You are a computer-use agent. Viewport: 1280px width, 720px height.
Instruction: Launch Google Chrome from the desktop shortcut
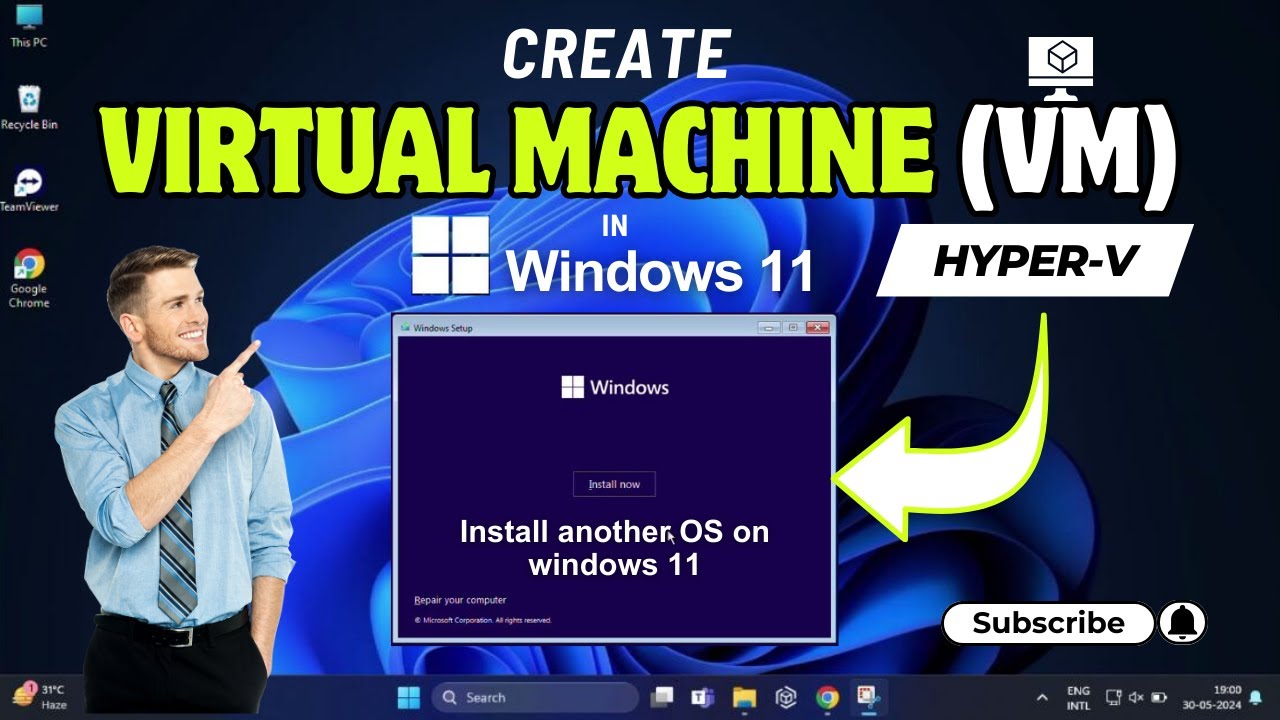click(29, 278)
